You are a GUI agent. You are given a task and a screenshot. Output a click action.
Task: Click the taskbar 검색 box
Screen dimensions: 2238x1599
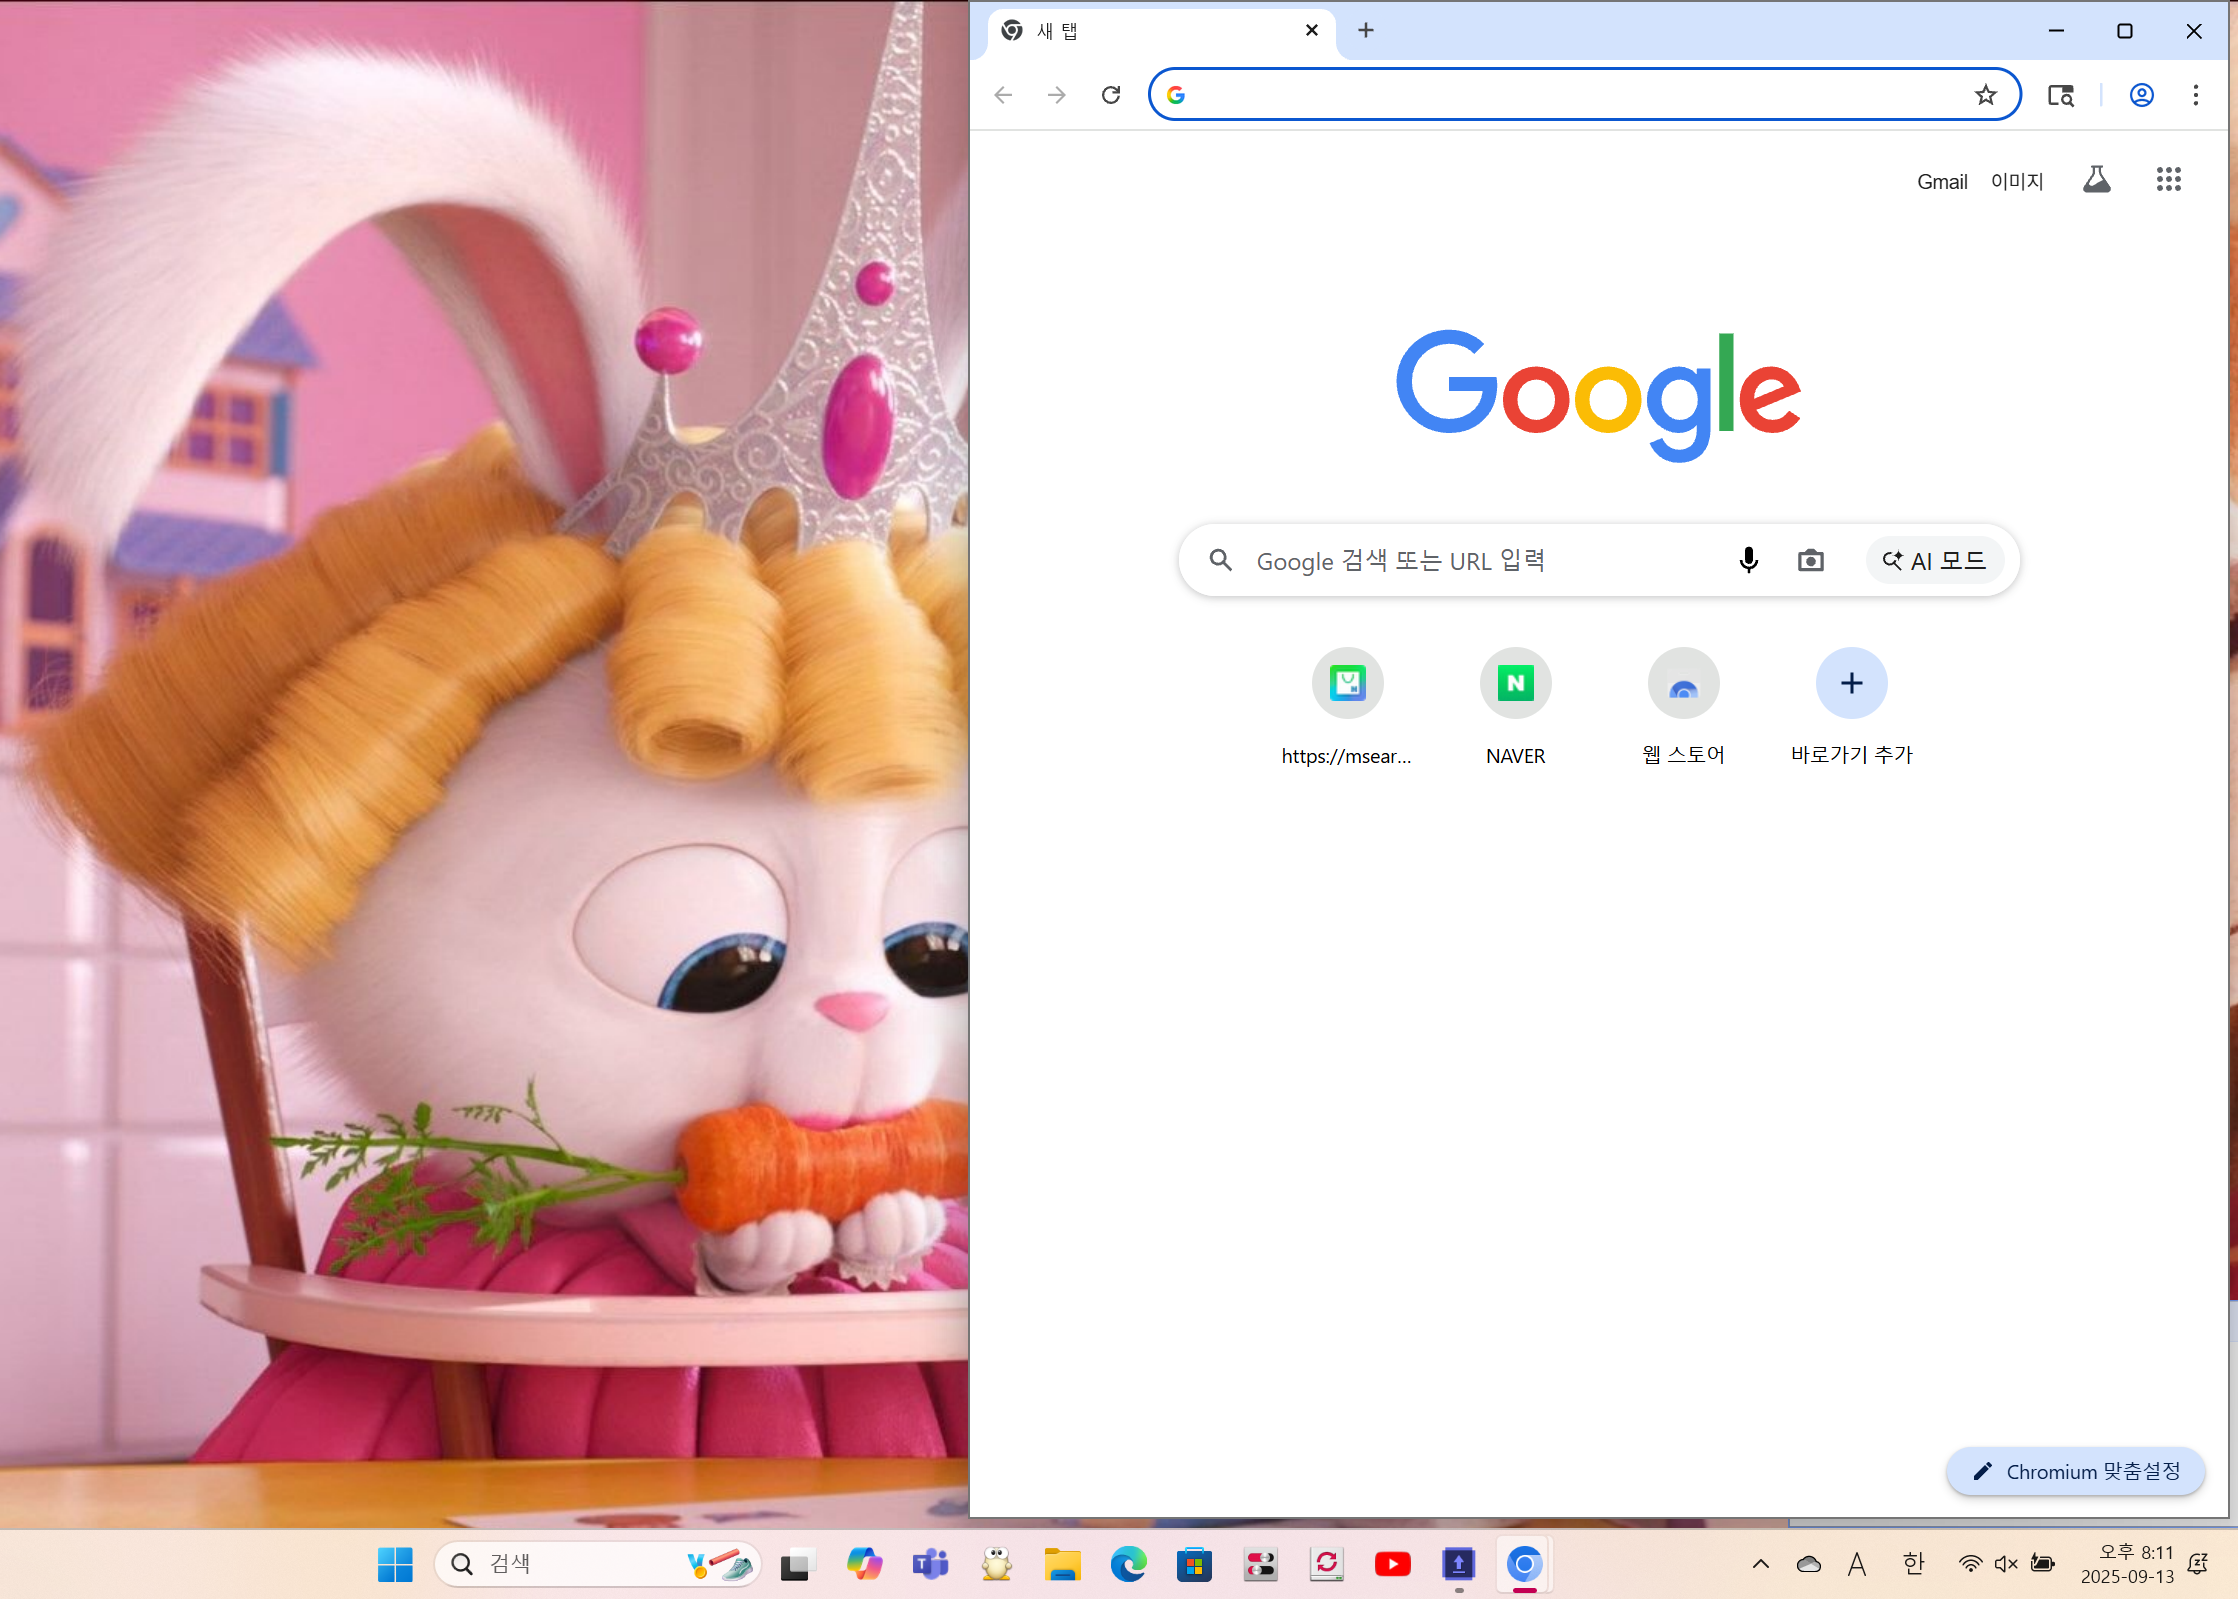point(598,1564)
